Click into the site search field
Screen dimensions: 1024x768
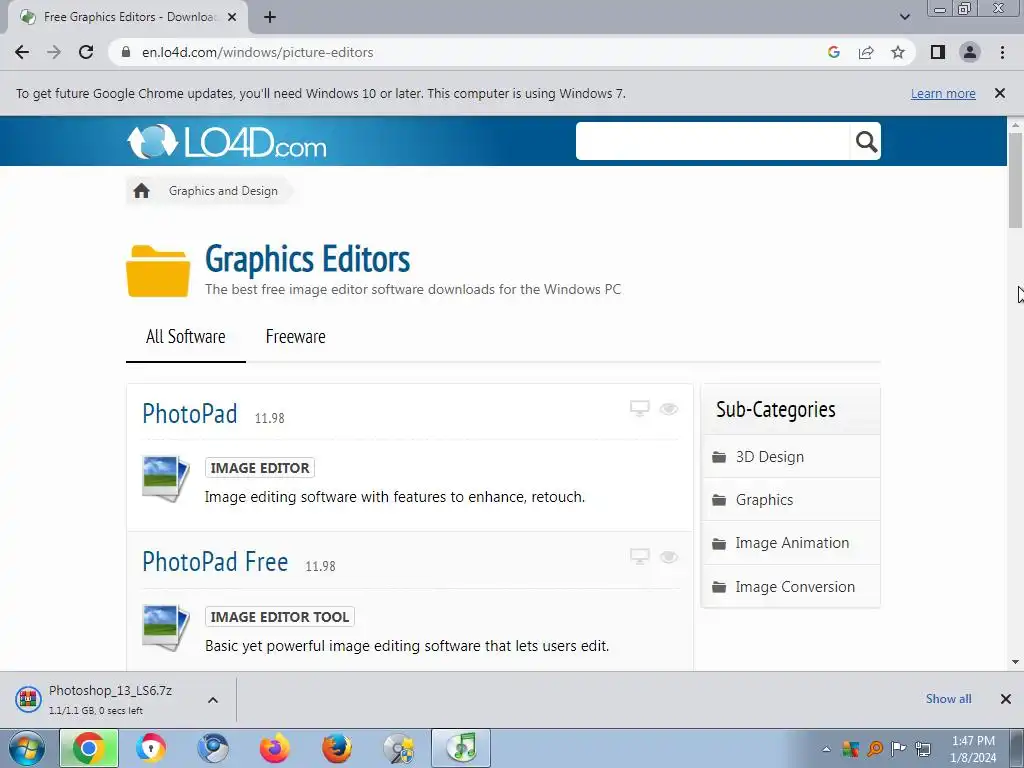pos(712,141)
